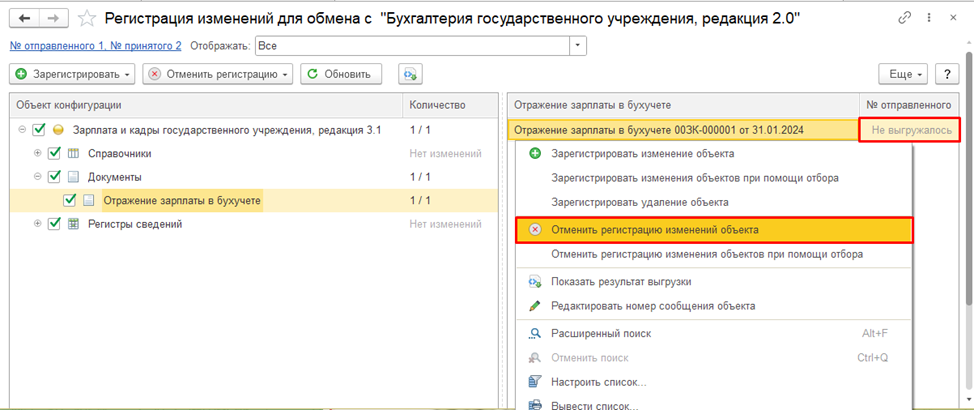Click the Отражение зарплаты в бухучете right column header
The height and width of the screenshot is (410, 974).
click(x=684, y=105)
